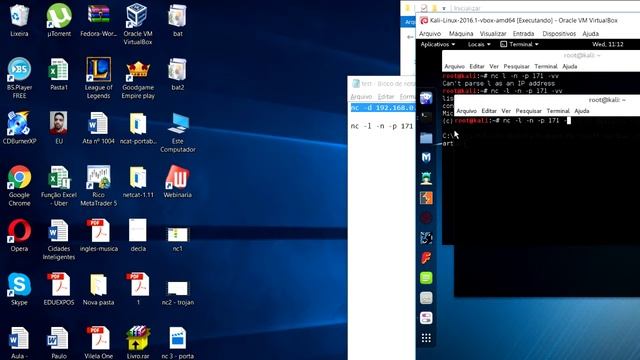
Task: Select the CDBurnerXP desktop icon
Action: click(x=19, y=128)
